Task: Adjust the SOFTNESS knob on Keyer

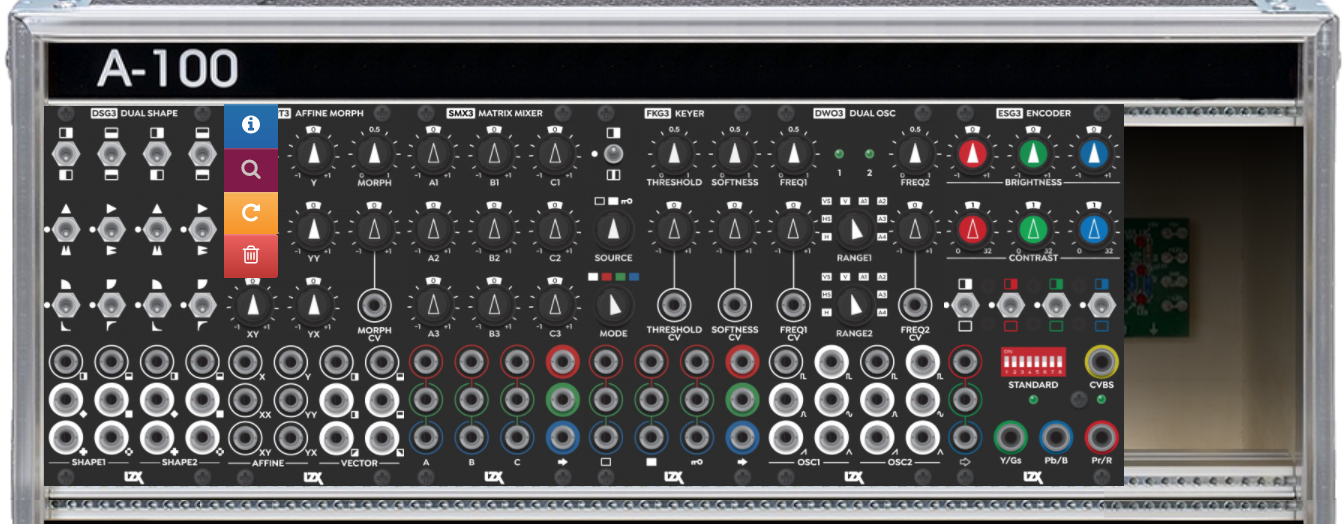Action: click(x=734, y=153)
